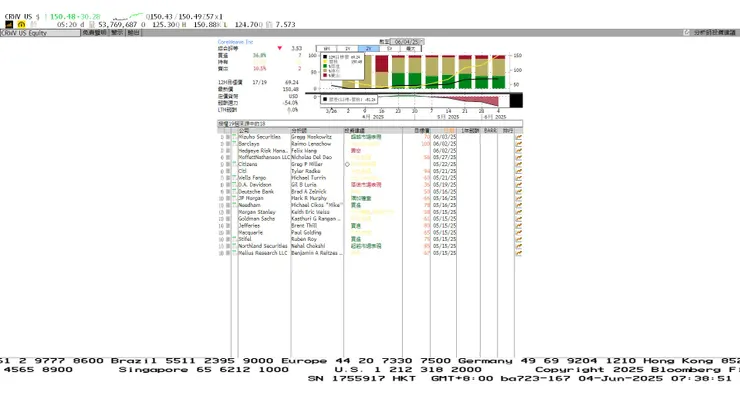This screenshot has height=400, width=740.
Task: Open the chart icon in Deutsche Bank row
Action: coord(519,192)
